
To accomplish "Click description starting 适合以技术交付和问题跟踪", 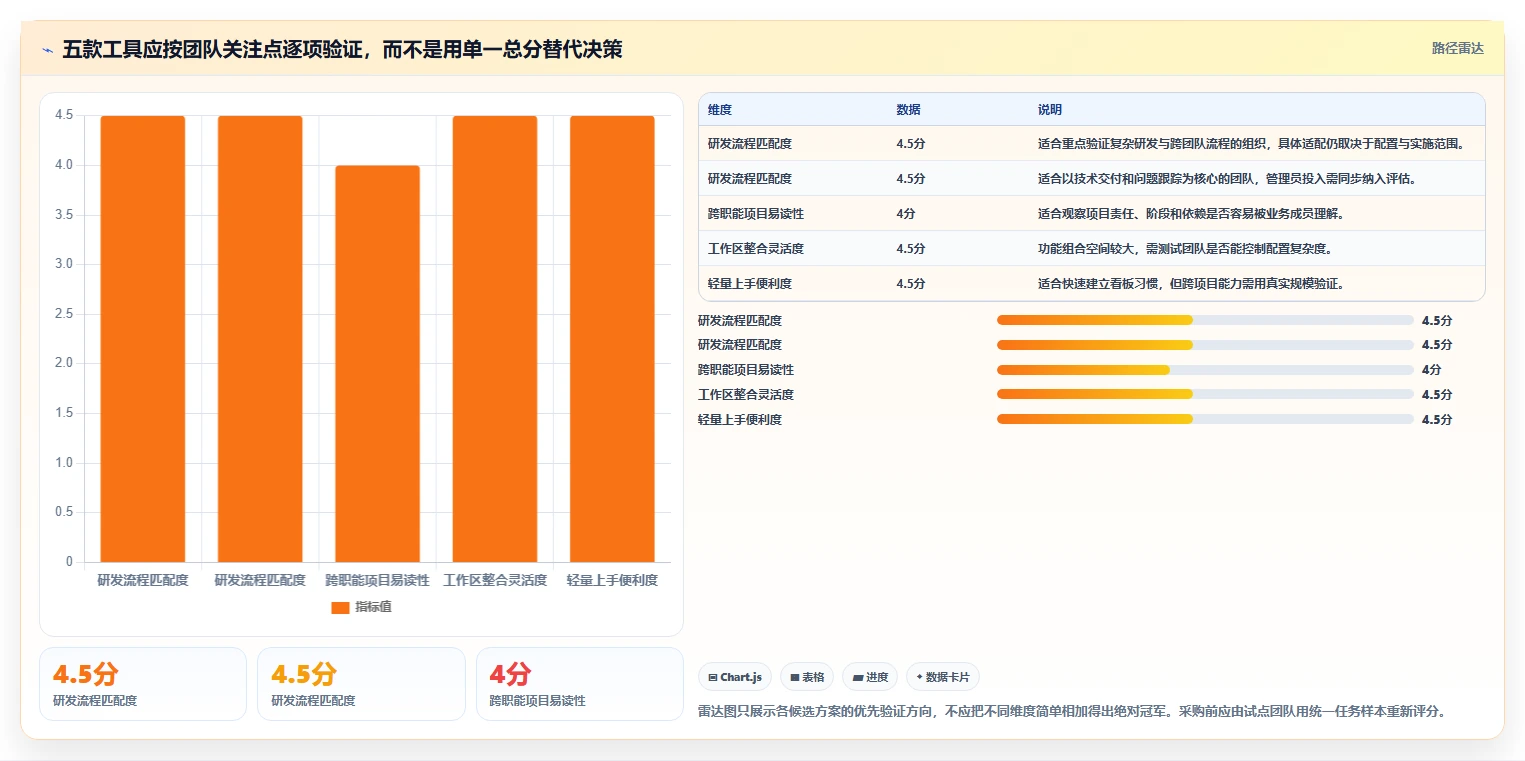I will tap(1227, 179).
